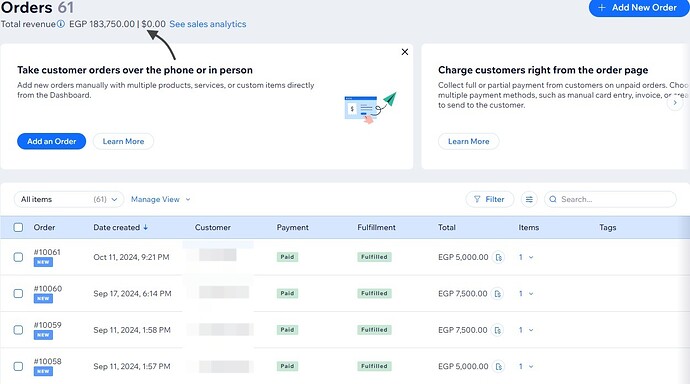
Task: Open the Filter button
Action: (x=489, y=199)
